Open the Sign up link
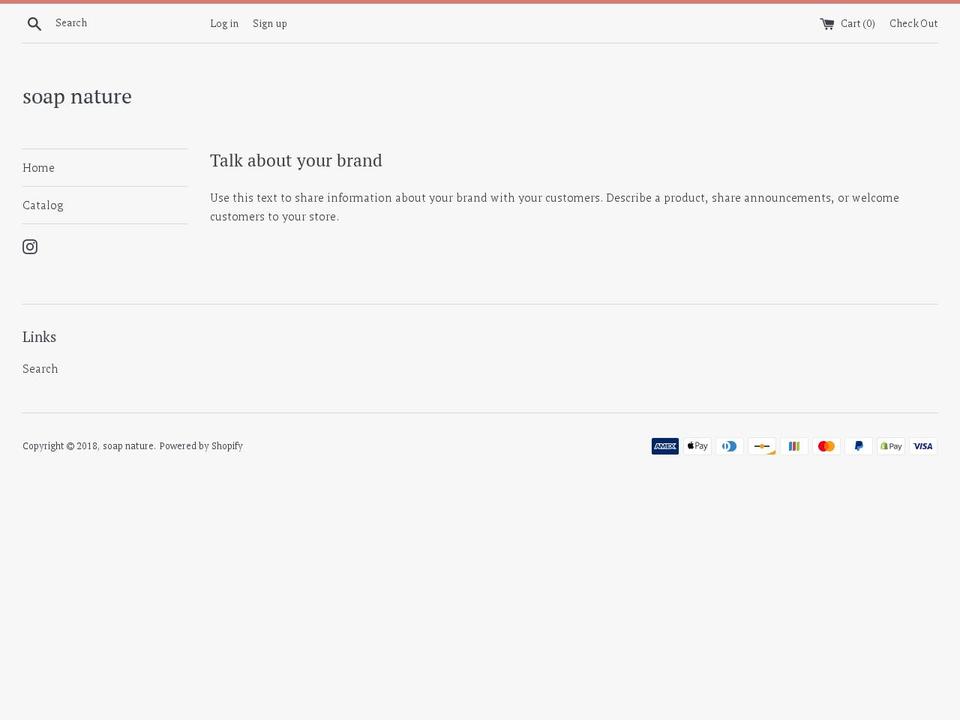 270,23
